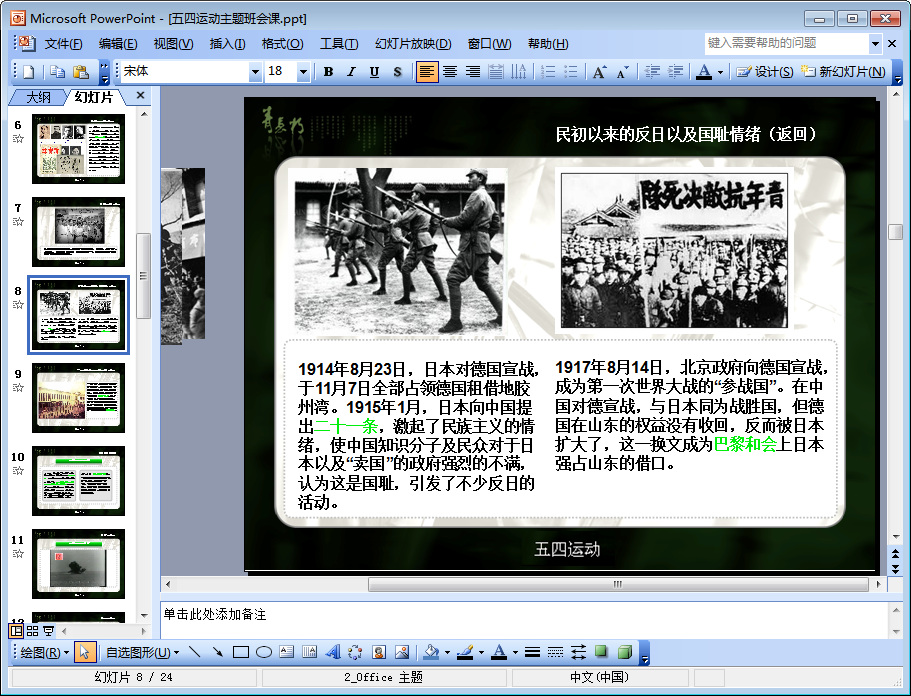Open the 文件 menu
Image resolution: width=911 pixels, height=696 pixels.
click(63, 44)
